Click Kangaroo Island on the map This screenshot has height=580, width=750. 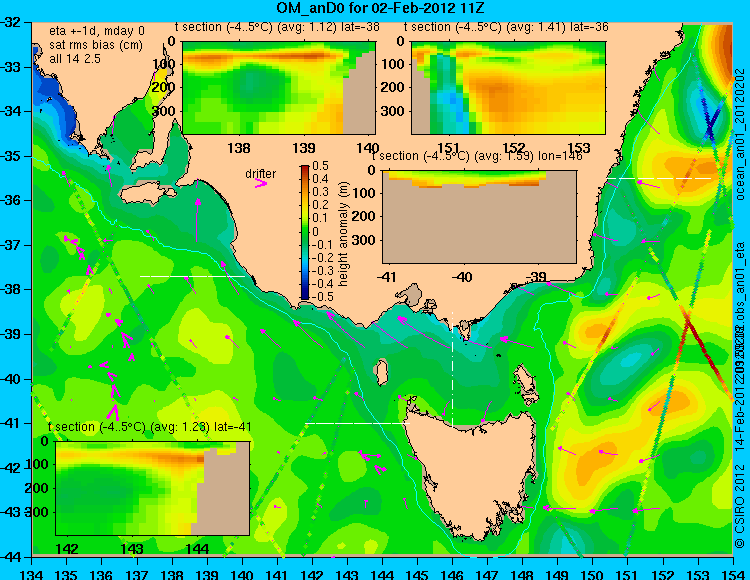(x=148, y=194)
